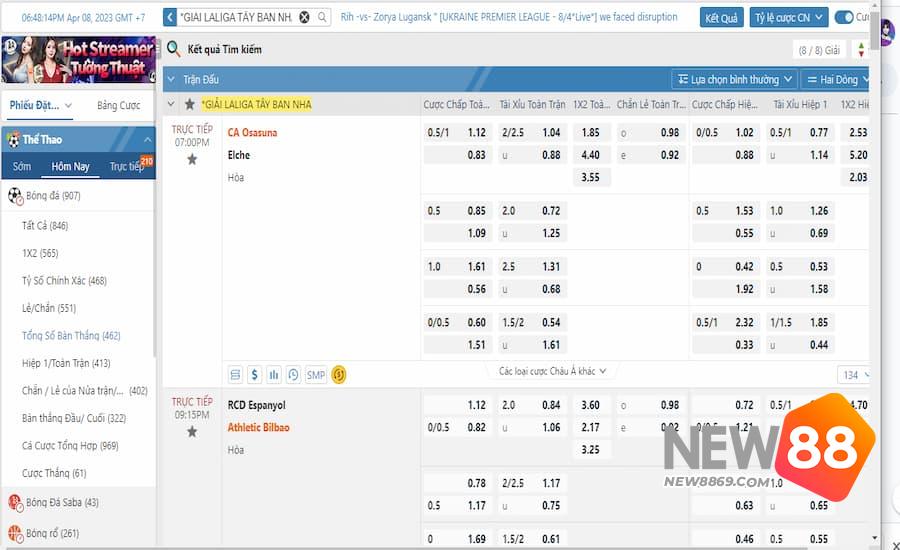Clear the search text with the X icon
The image size is (900, 550).
pyautogui.click(x=304, y=18)
